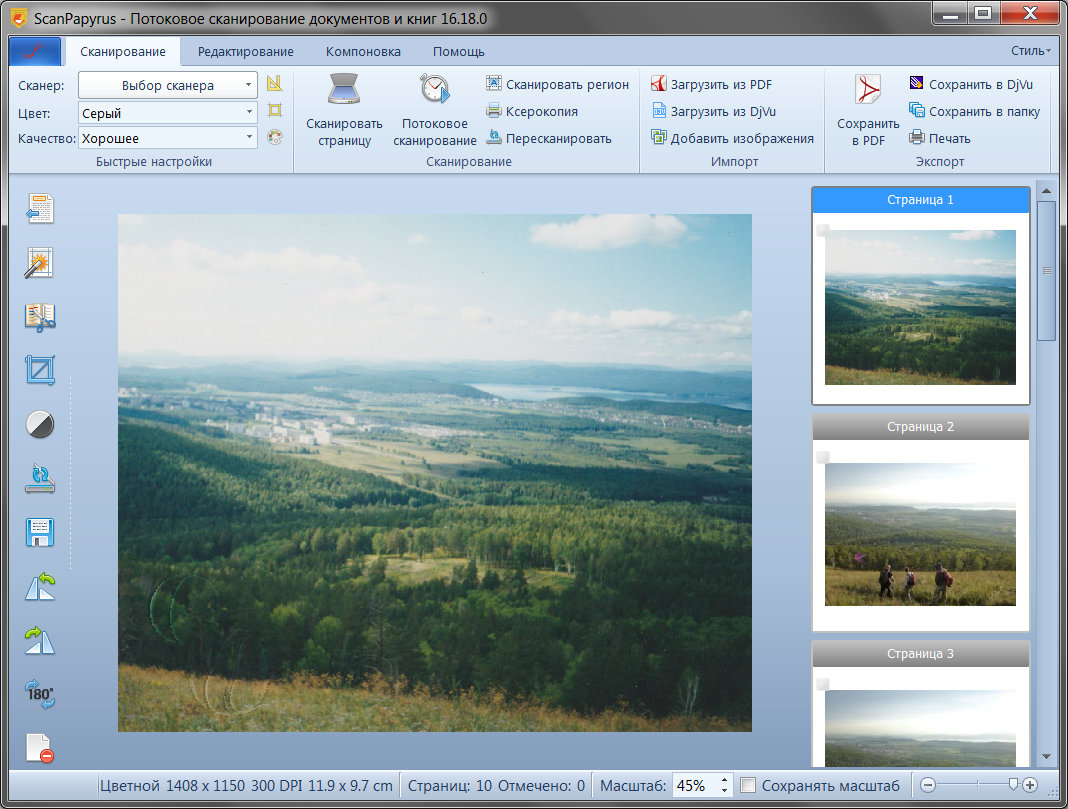Rotate page left using sidebar icon
1068x809 pixels.
pyautogui.click(x=40, y=586)
